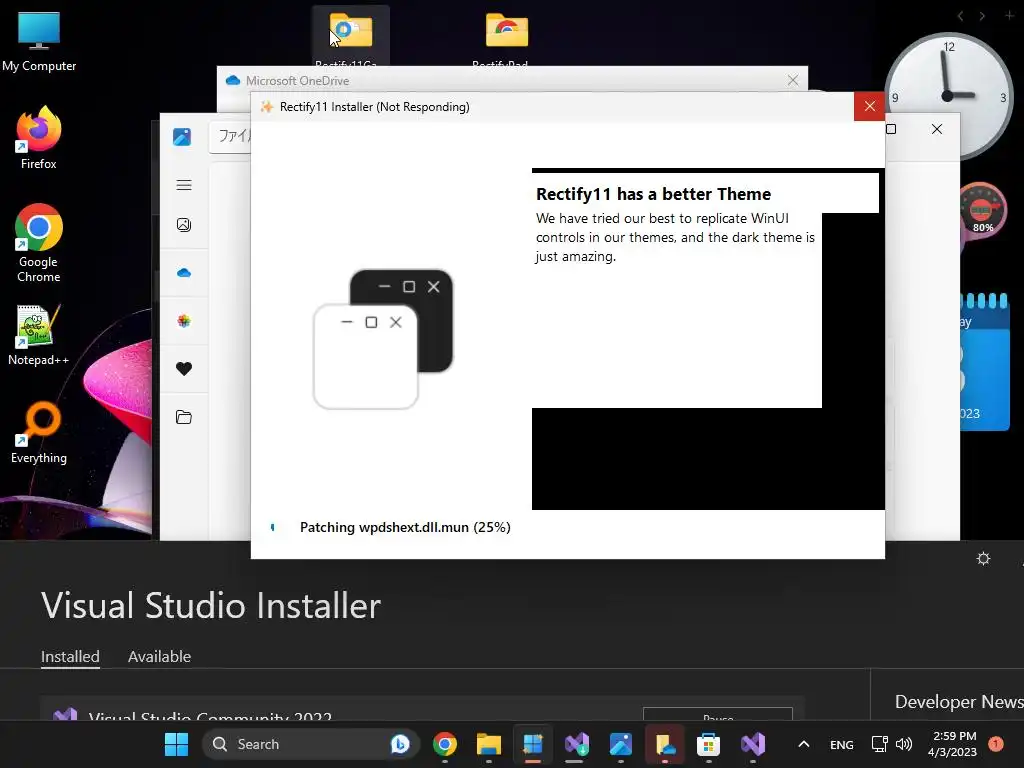1024x768 pixels.
Task: Close the Photos app window
Action: point(936,129)
